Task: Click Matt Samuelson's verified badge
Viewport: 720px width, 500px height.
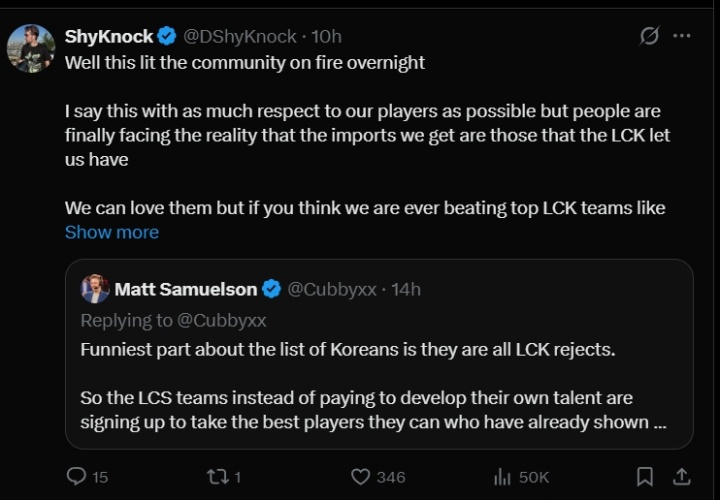Action: click(271, 289)
